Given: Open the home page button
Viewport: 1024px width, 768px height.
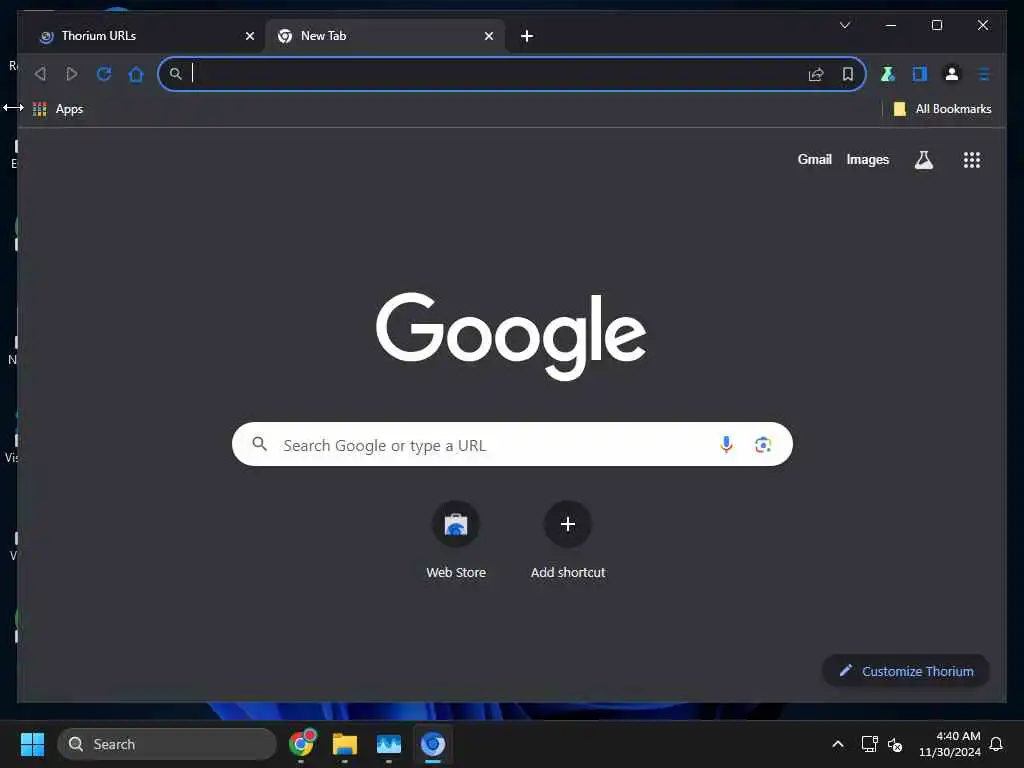Looking at the screenshot, I should coord(136,74).
